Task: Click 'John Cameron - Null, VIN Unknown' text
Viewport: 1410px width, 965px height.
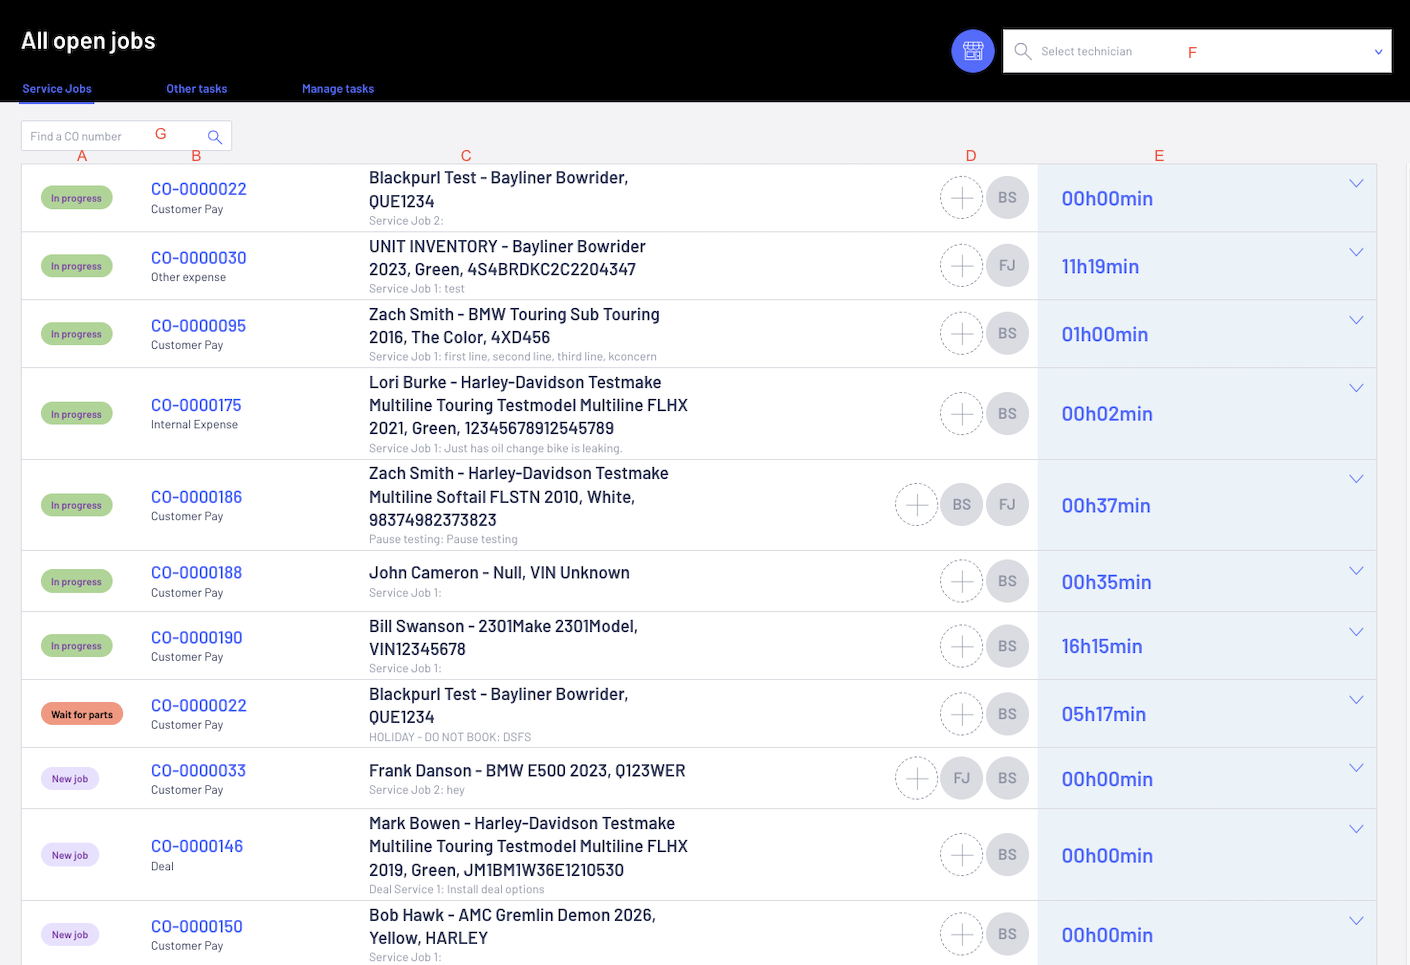Action: click(x=499, y=573)
